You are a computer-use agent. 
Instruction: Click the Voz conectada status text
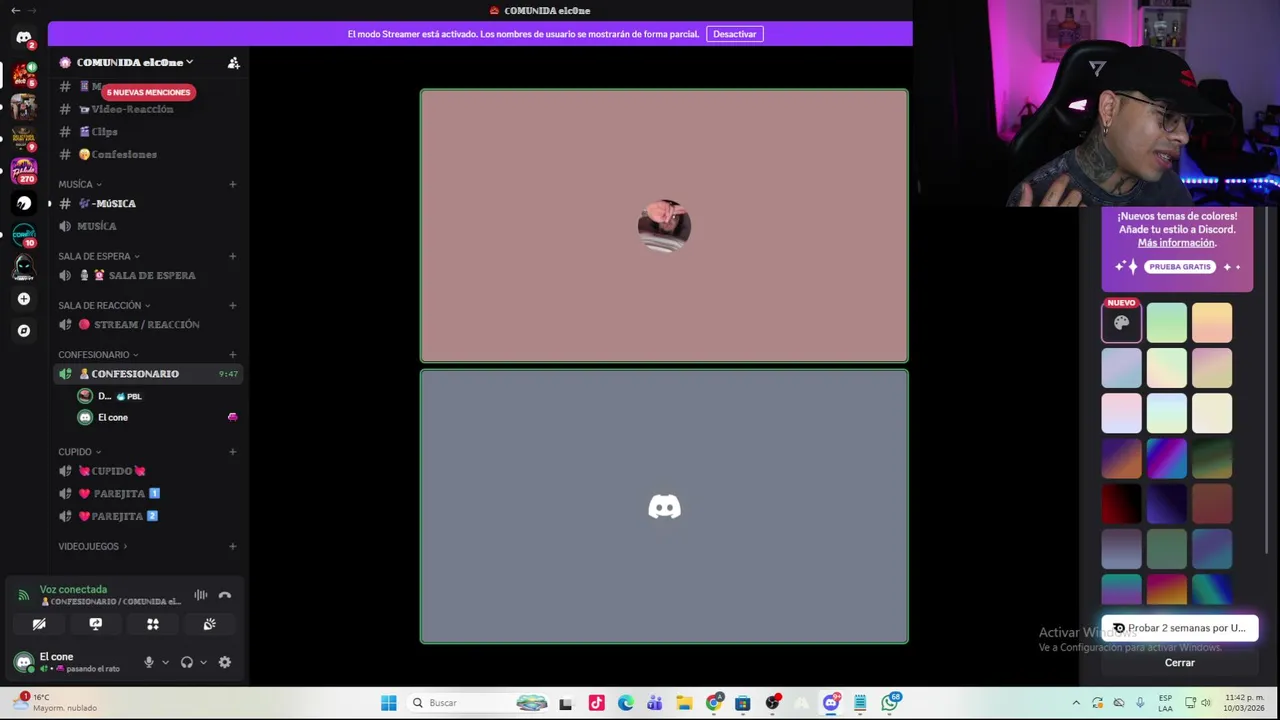click(x=73, y=590)
